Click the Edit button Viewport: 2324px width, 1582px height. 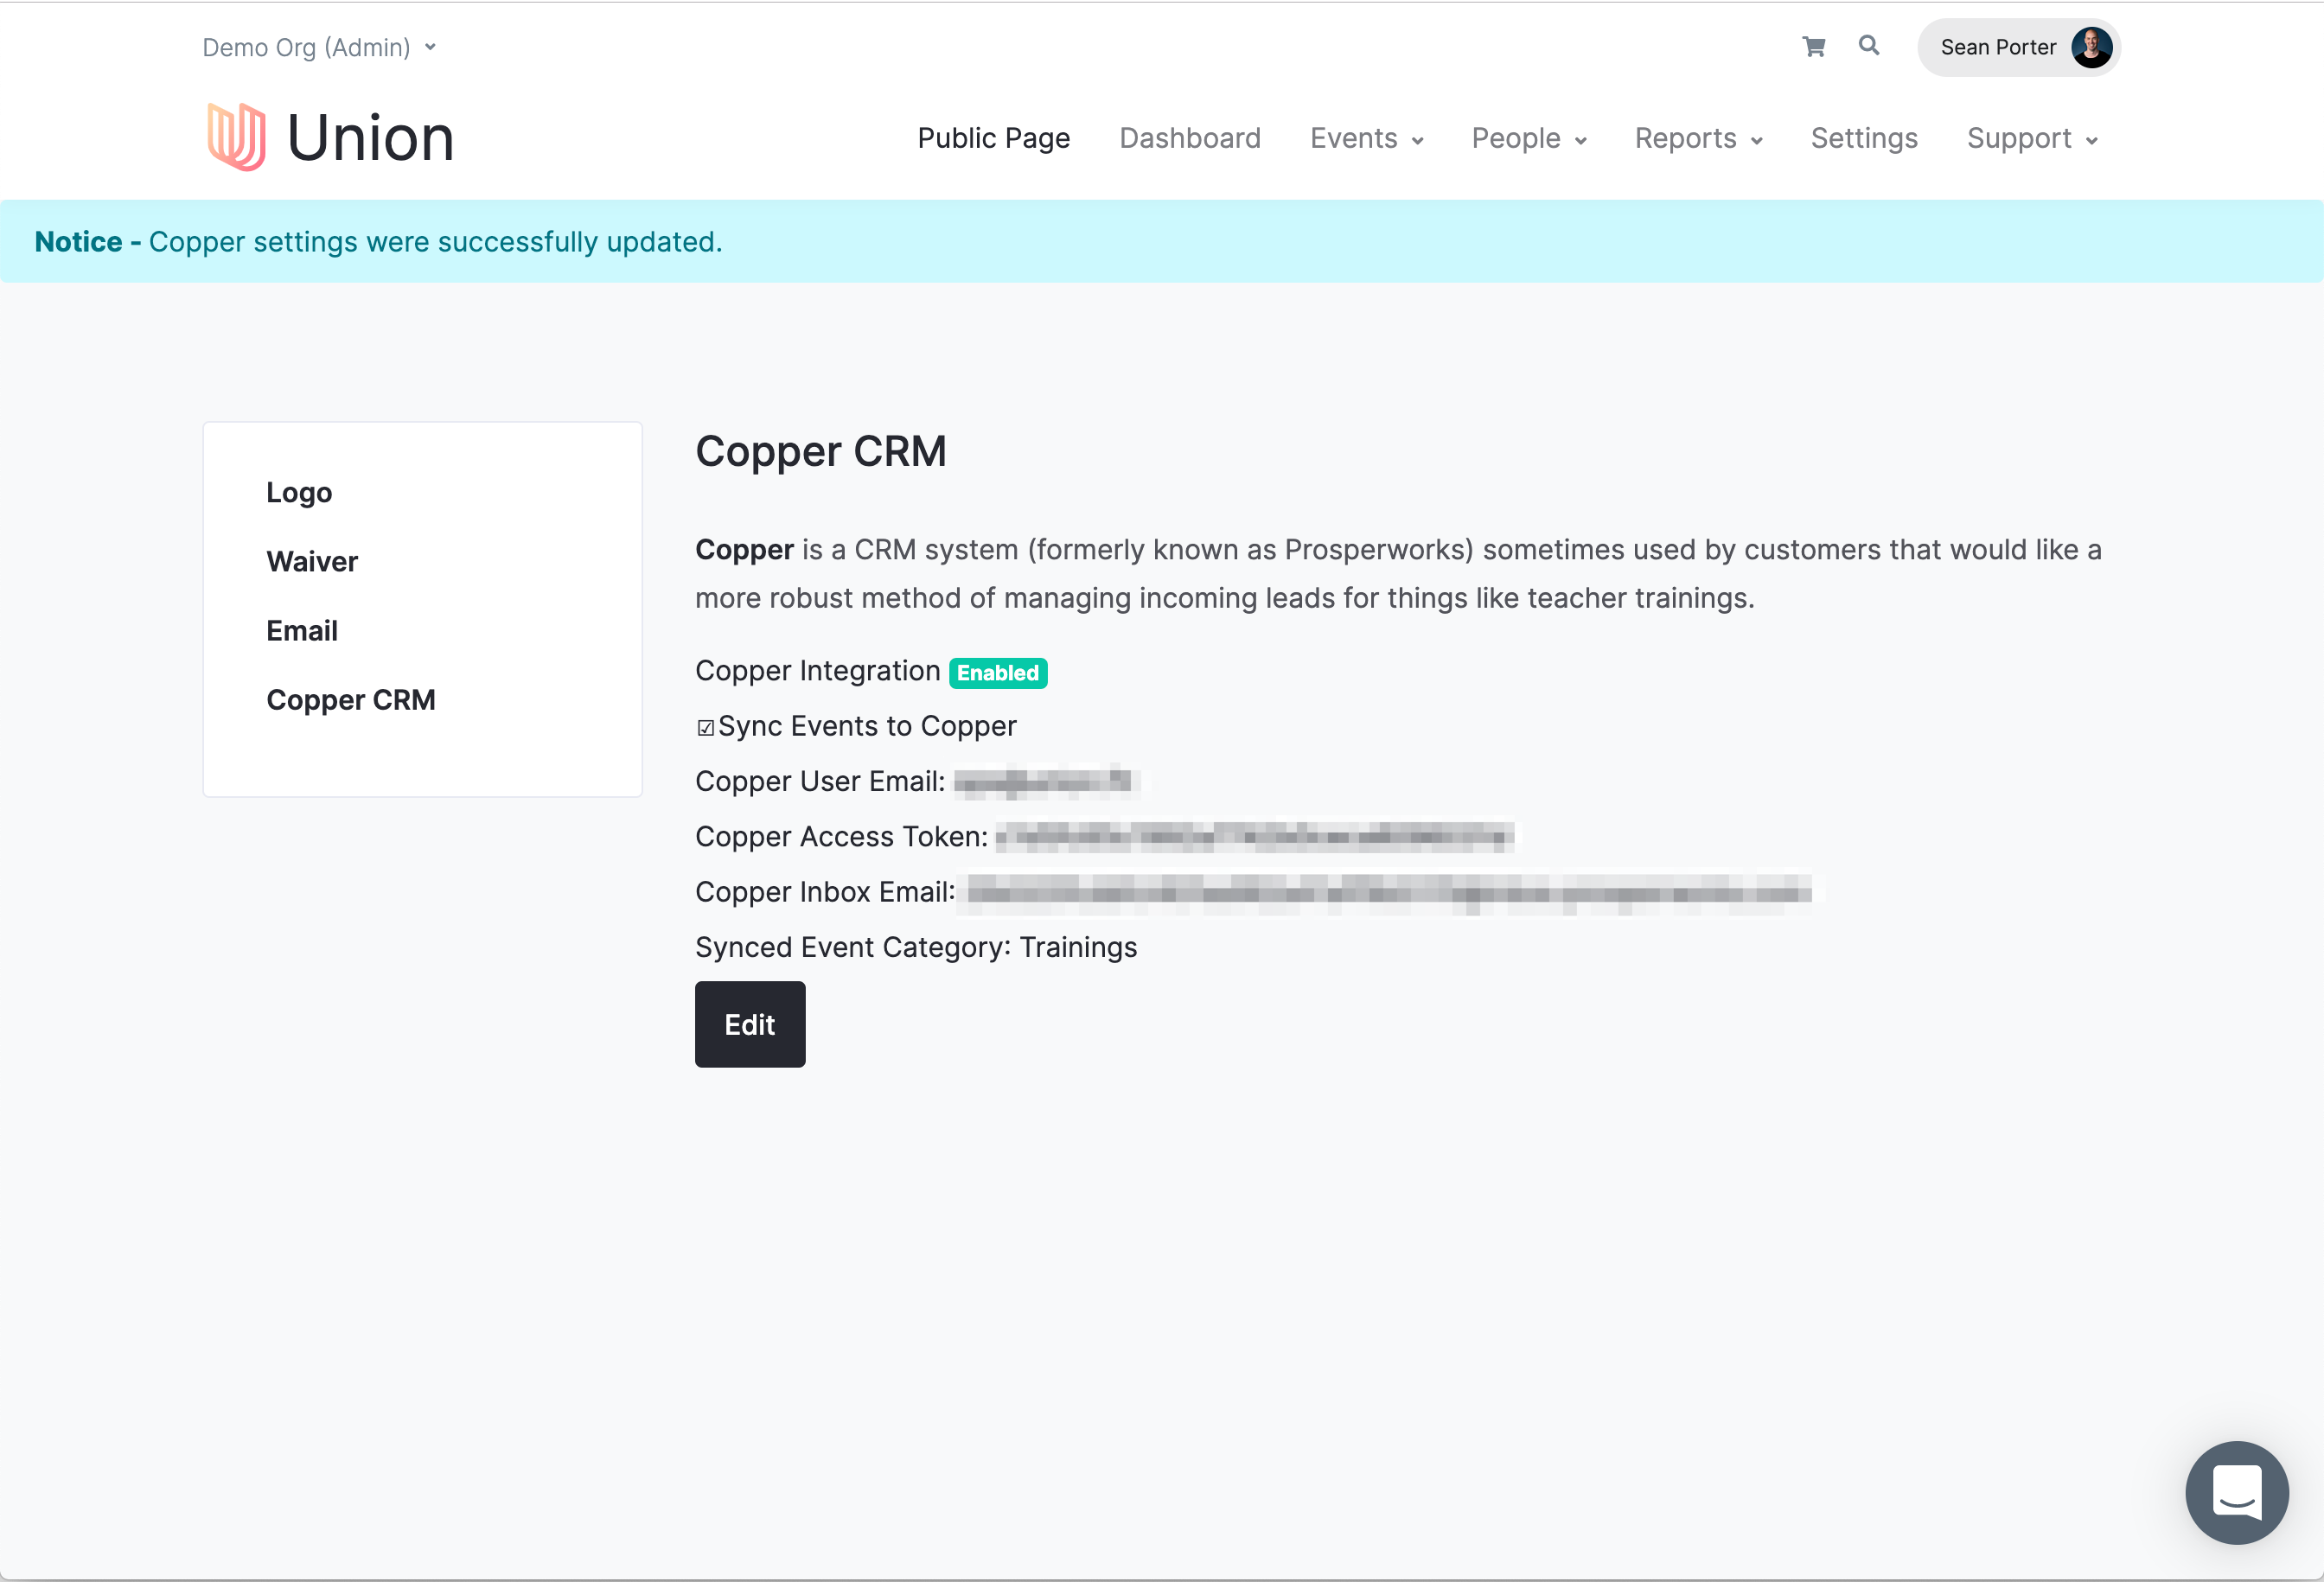pyautogui.click(x=750, y=1024)
